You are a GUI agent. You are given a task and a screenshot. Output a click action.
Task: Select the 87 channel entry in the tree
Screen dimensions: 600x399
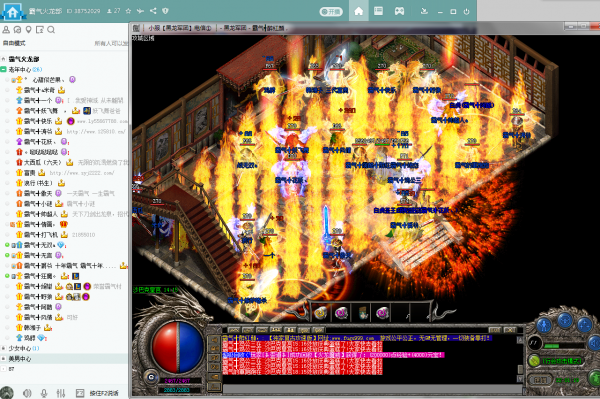11,369
